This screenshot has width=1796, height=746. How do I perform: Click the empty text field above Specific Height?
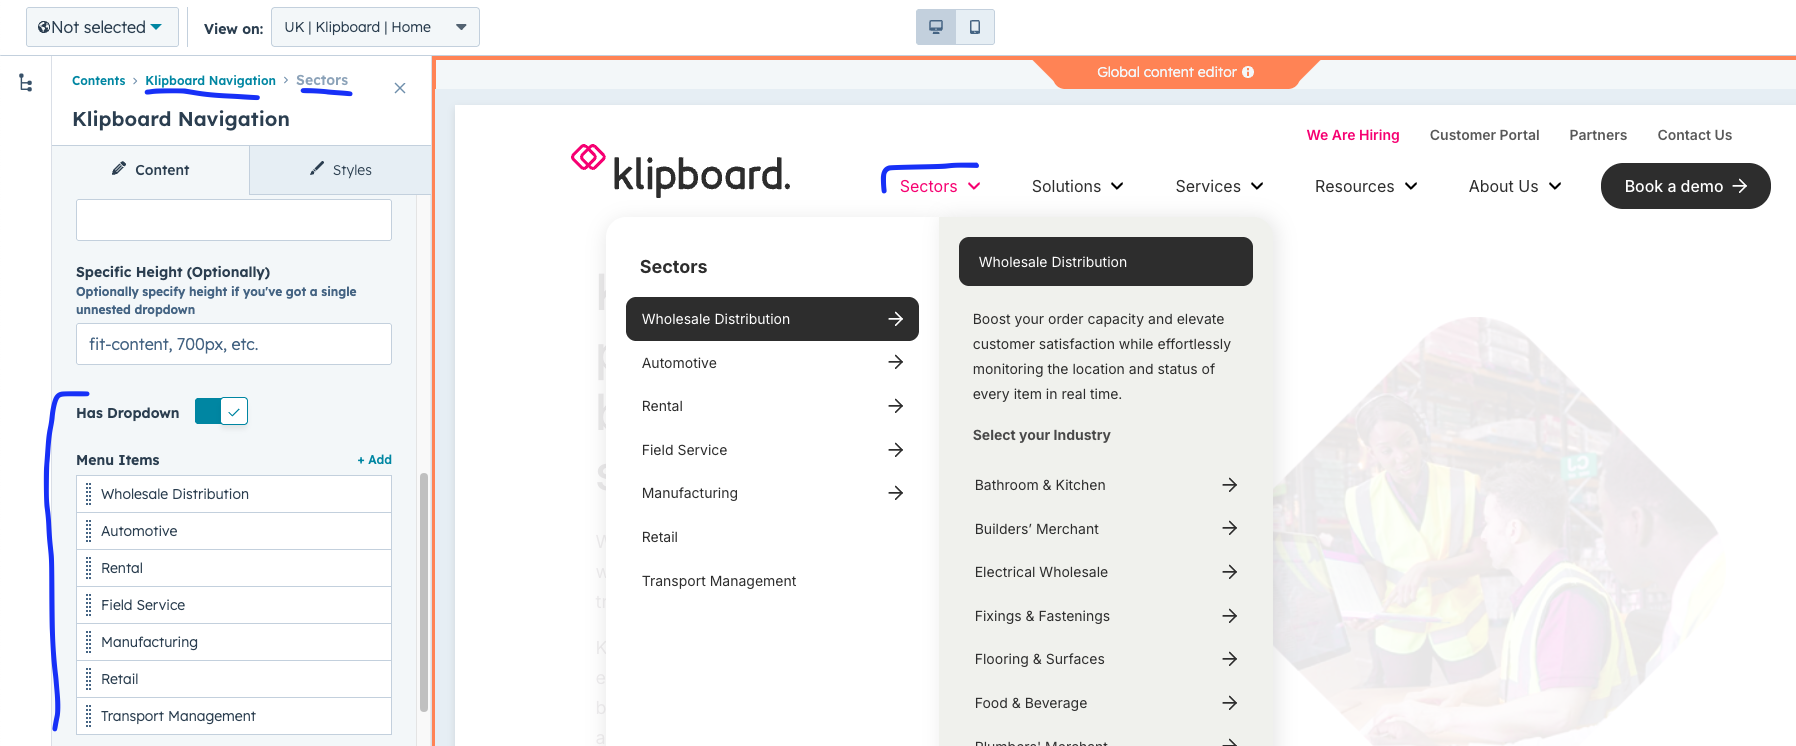[234, 220]
